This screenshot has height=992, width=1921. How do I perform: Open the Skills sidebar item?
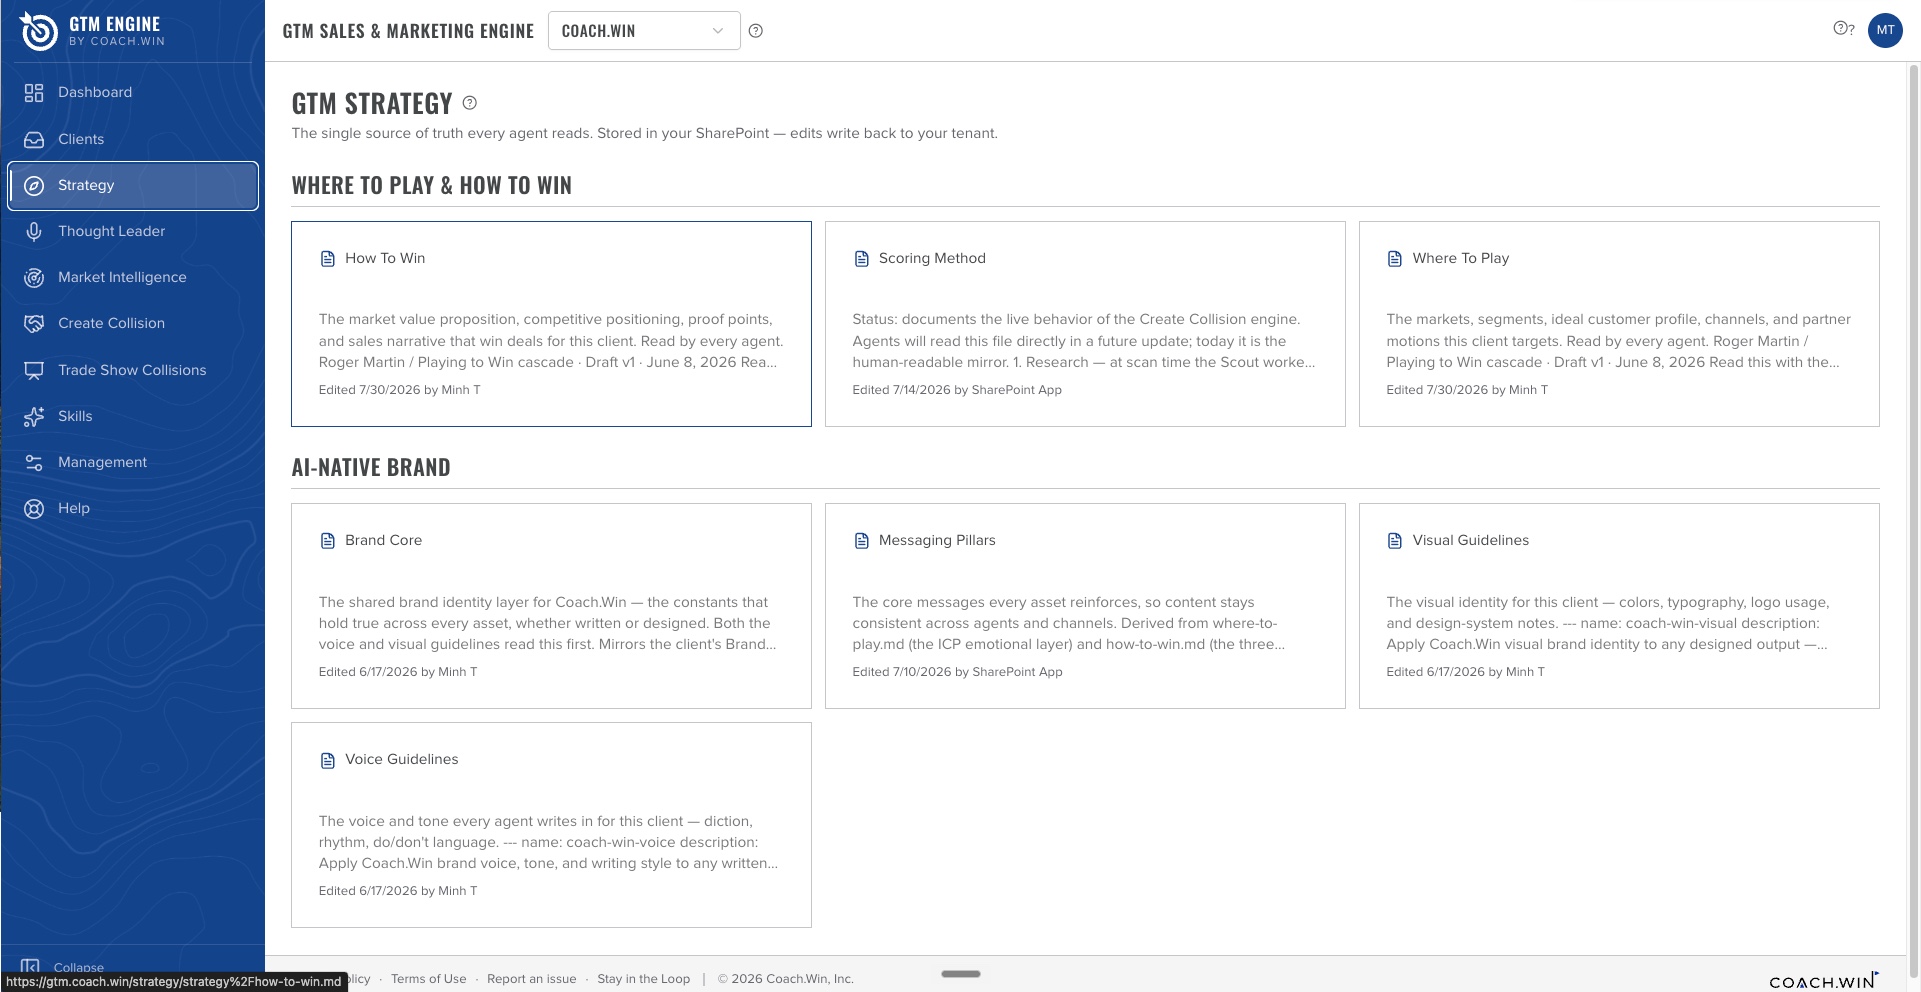(x=133, y=417)
